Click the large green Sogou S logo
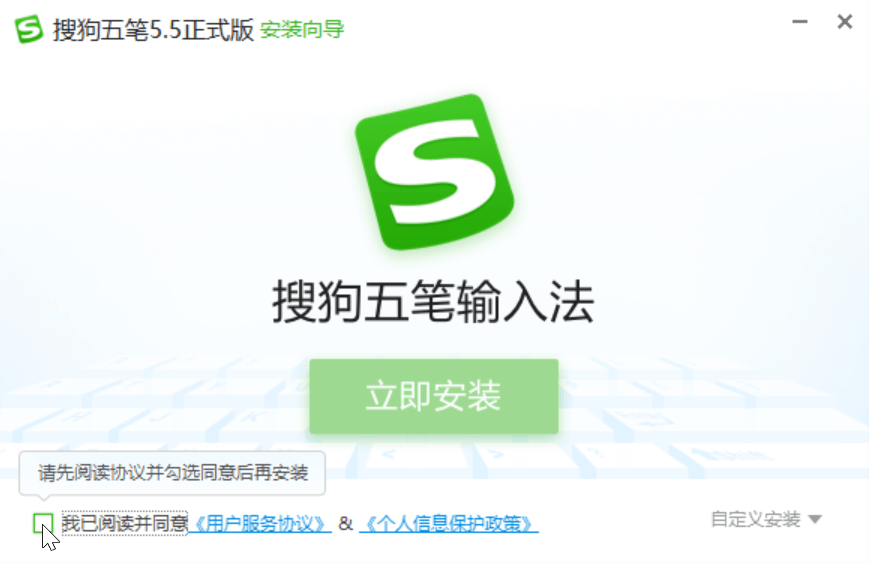 [x=434, y=172]
